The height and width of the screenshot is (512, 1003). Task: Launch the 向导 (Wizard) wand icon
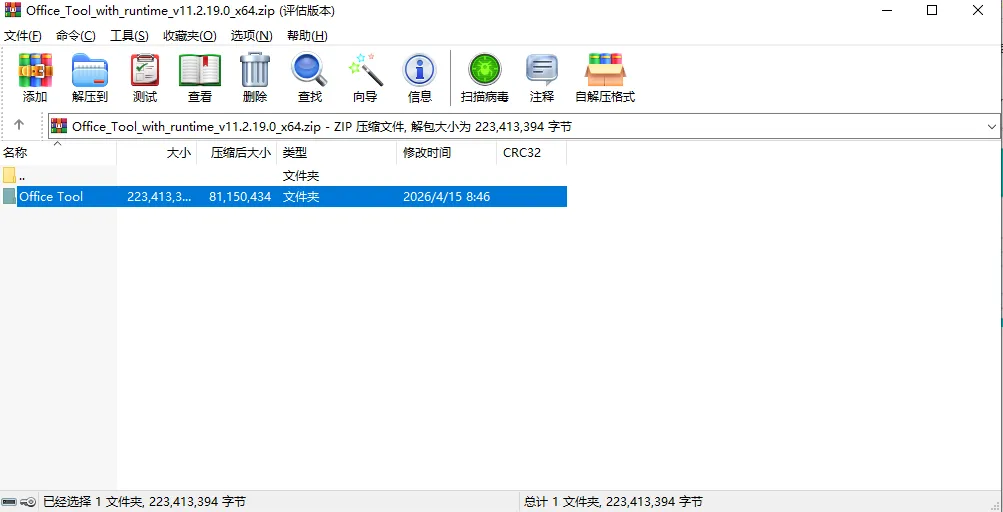coord(365,70)
